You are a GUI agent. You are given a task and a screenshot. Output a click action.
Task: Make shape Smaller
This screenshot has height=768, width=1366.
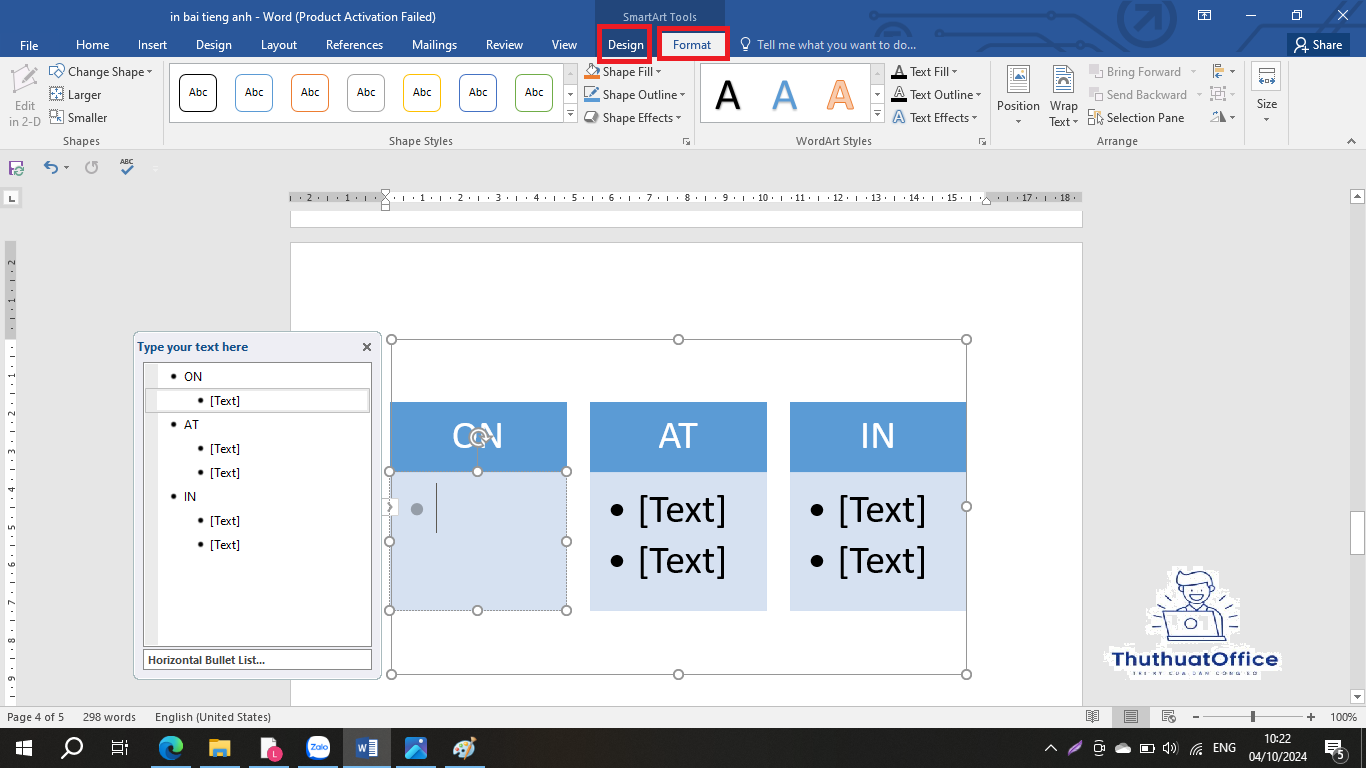tap(78, 118)
